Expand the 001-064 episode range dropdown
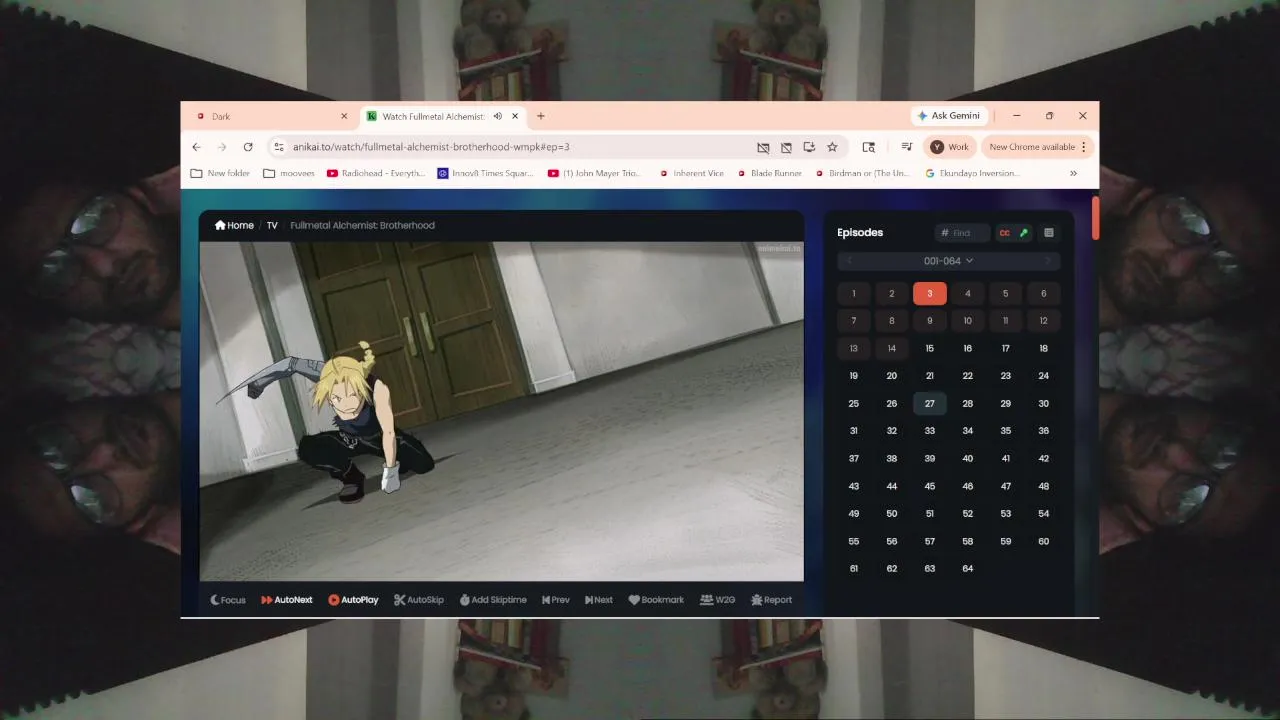 [x=948, y=261]
